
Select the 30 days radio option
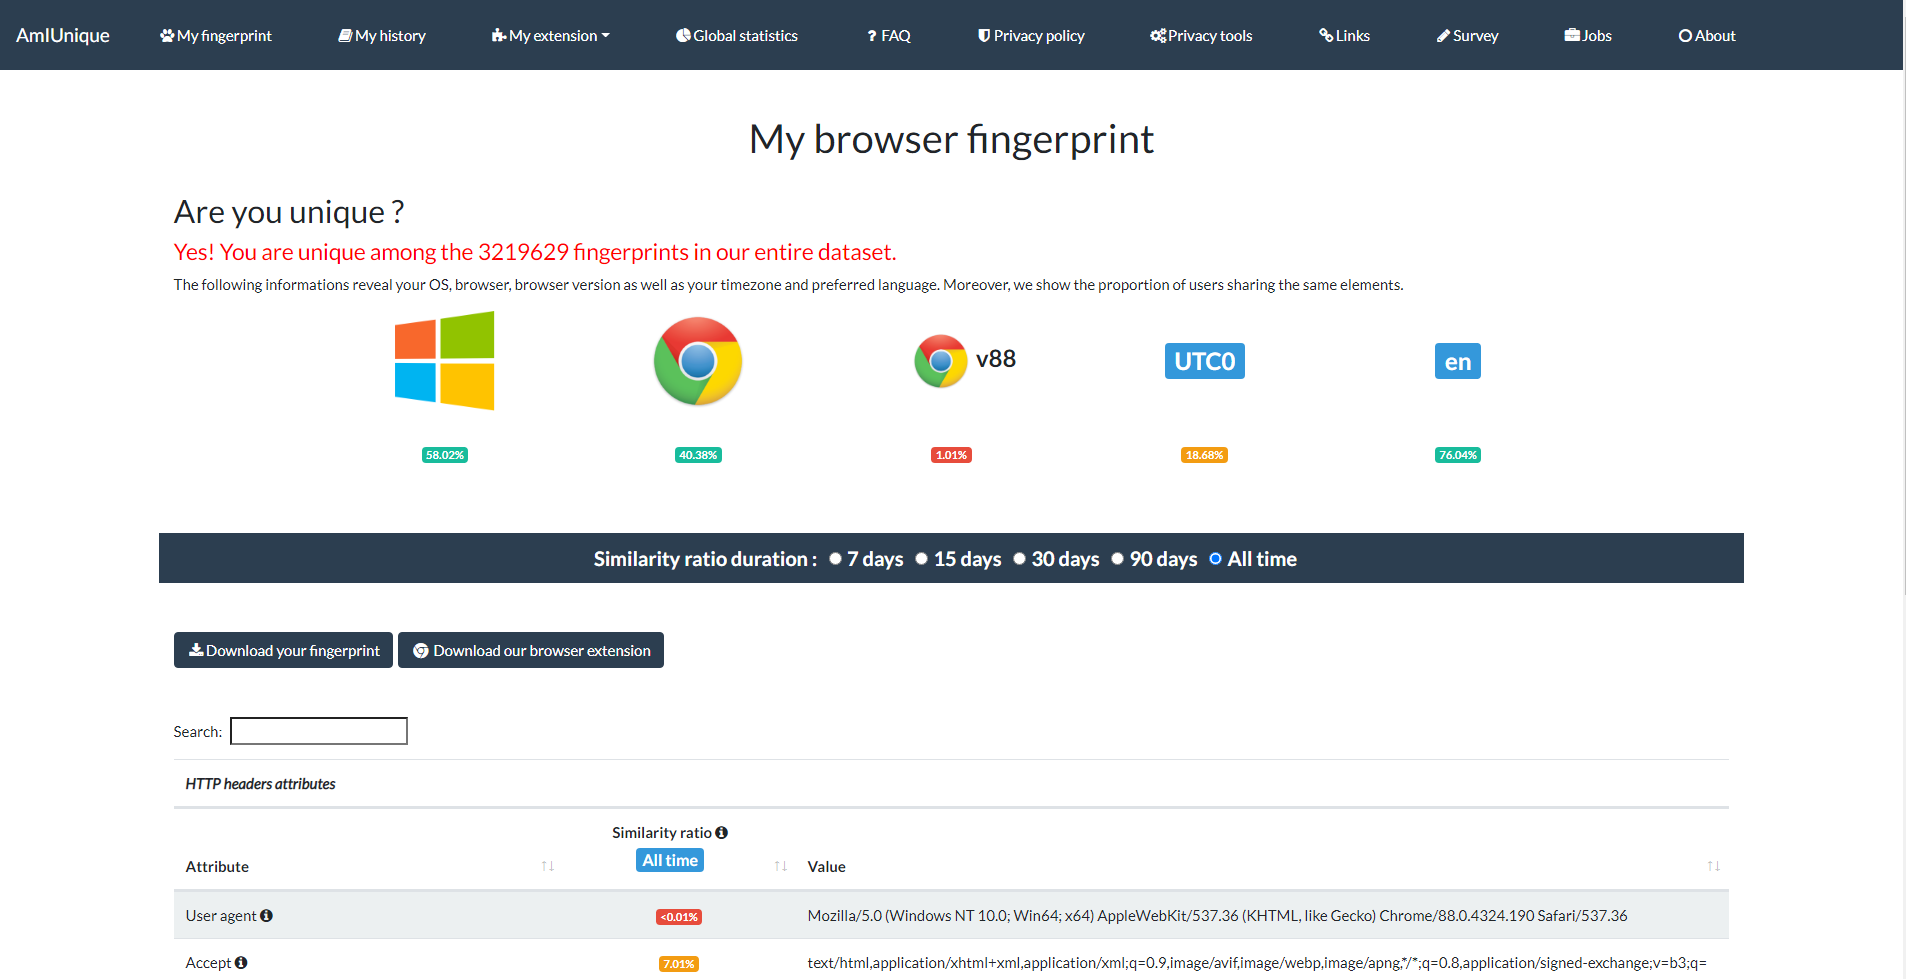coord(1019,559)
